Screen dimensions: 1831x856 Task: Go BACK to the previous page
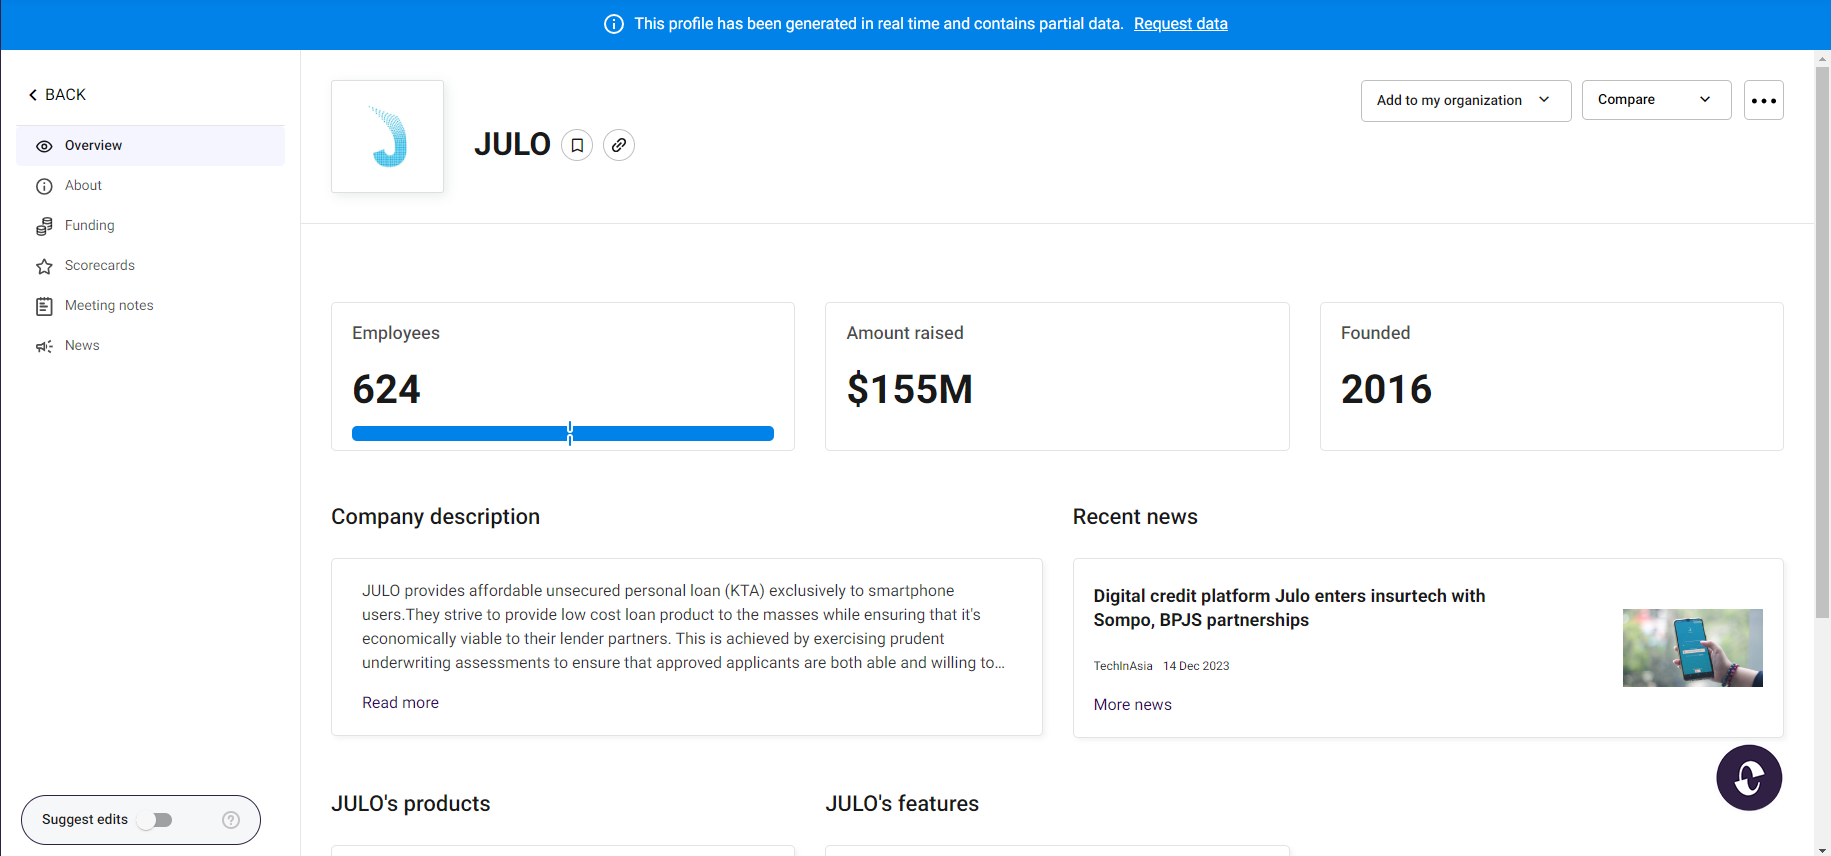(57, 95)
